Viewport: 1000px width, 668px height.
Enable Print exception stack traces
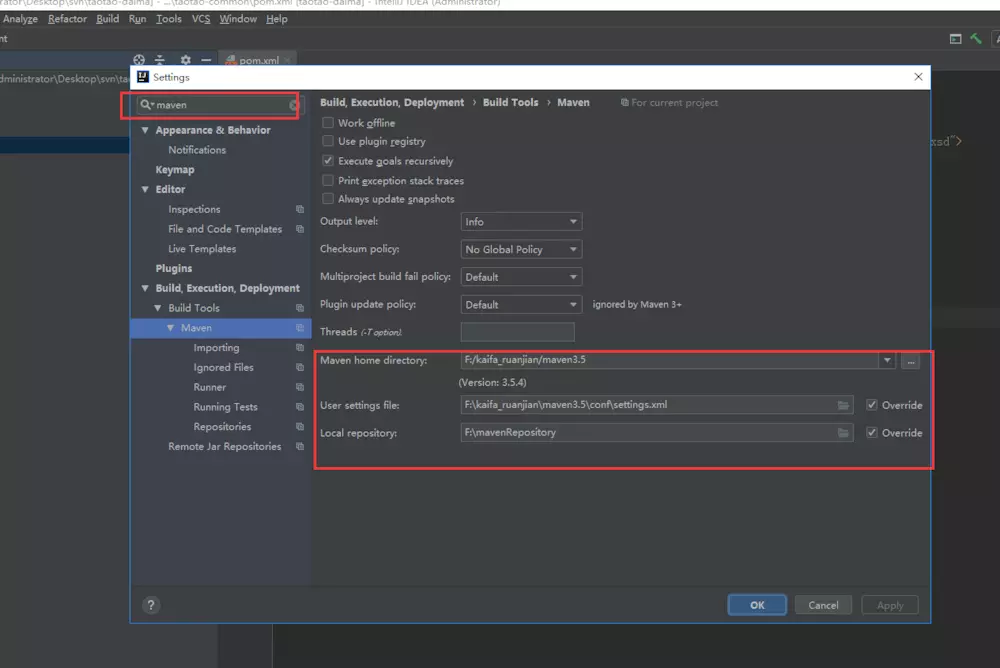pyautogui.click(x=328, y=181)
